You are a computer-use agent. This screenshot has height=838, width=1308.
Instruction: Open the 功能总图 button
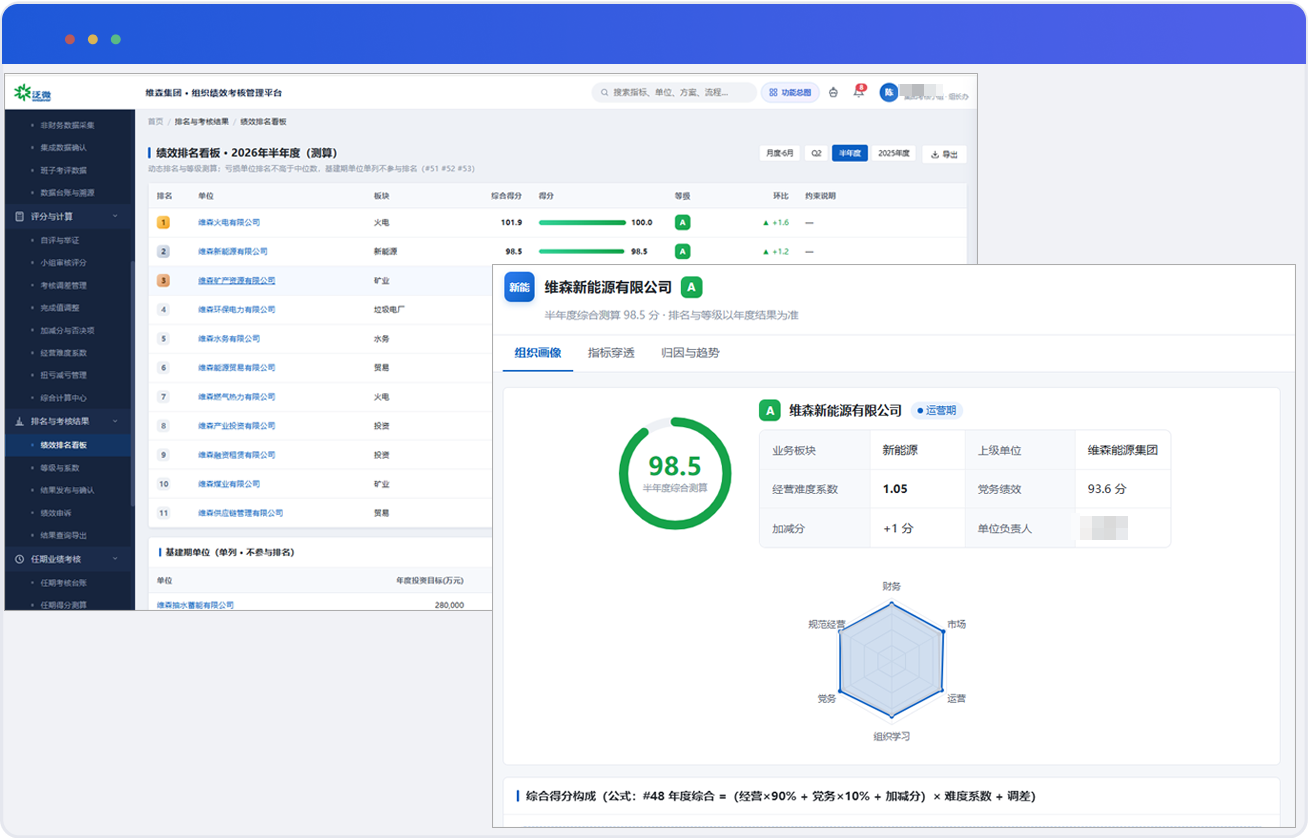790,93
